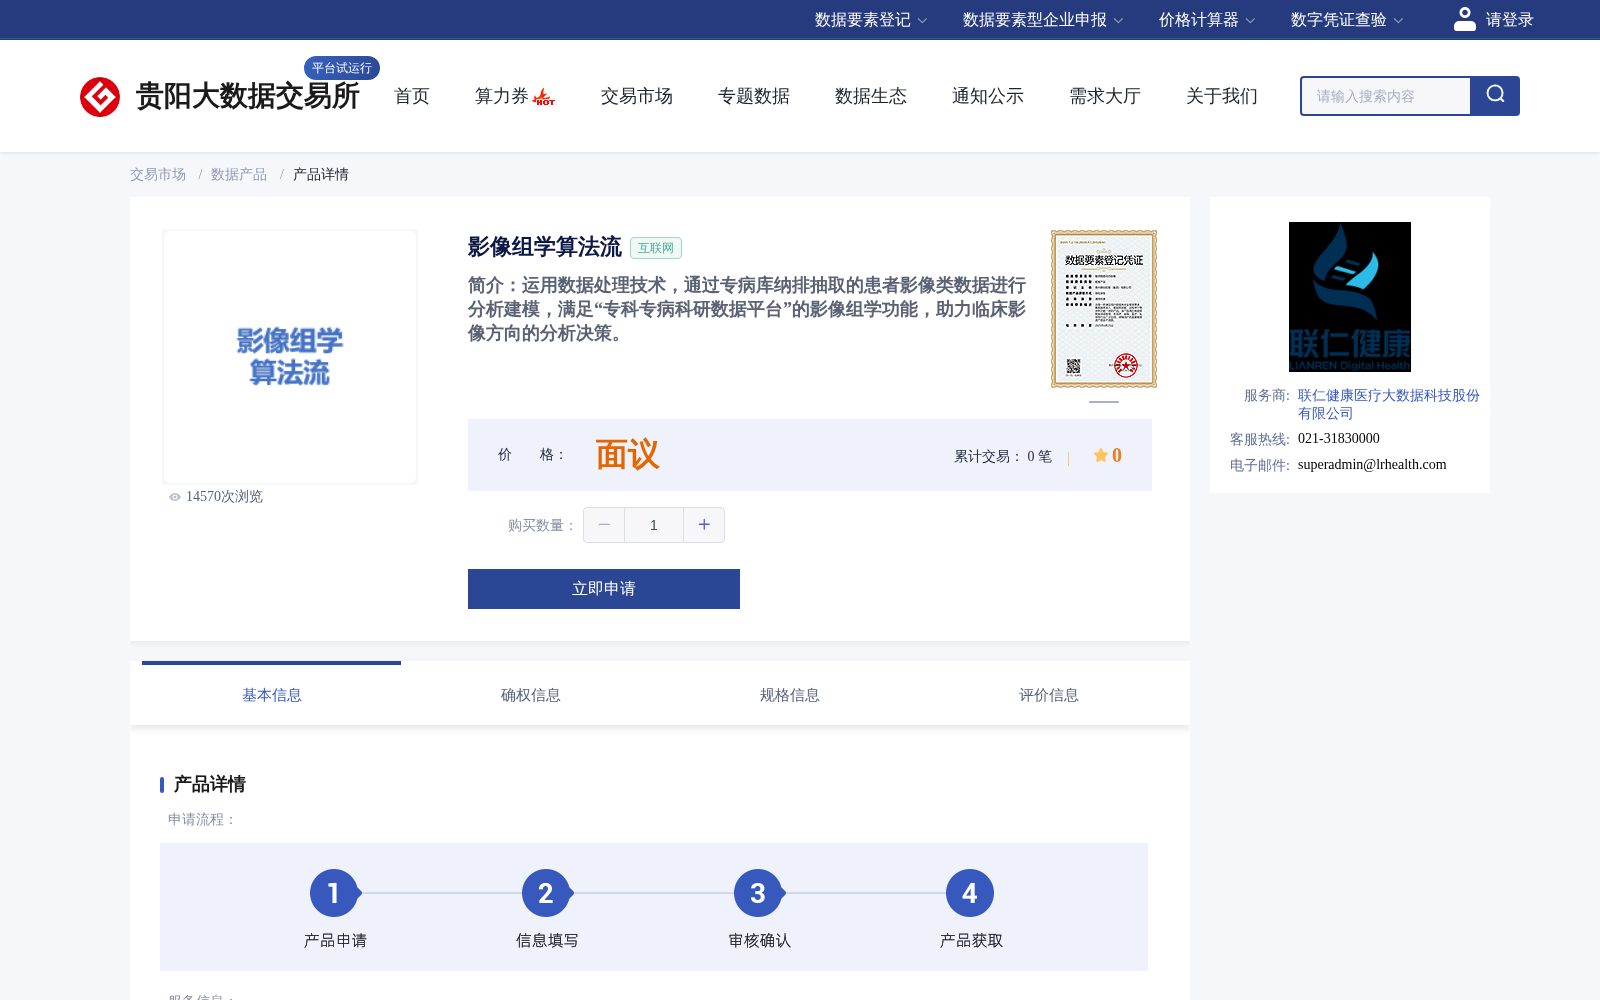Click the purchase quantity number field
Screen dimensions: 1600x1000
[x=654, y=525]
